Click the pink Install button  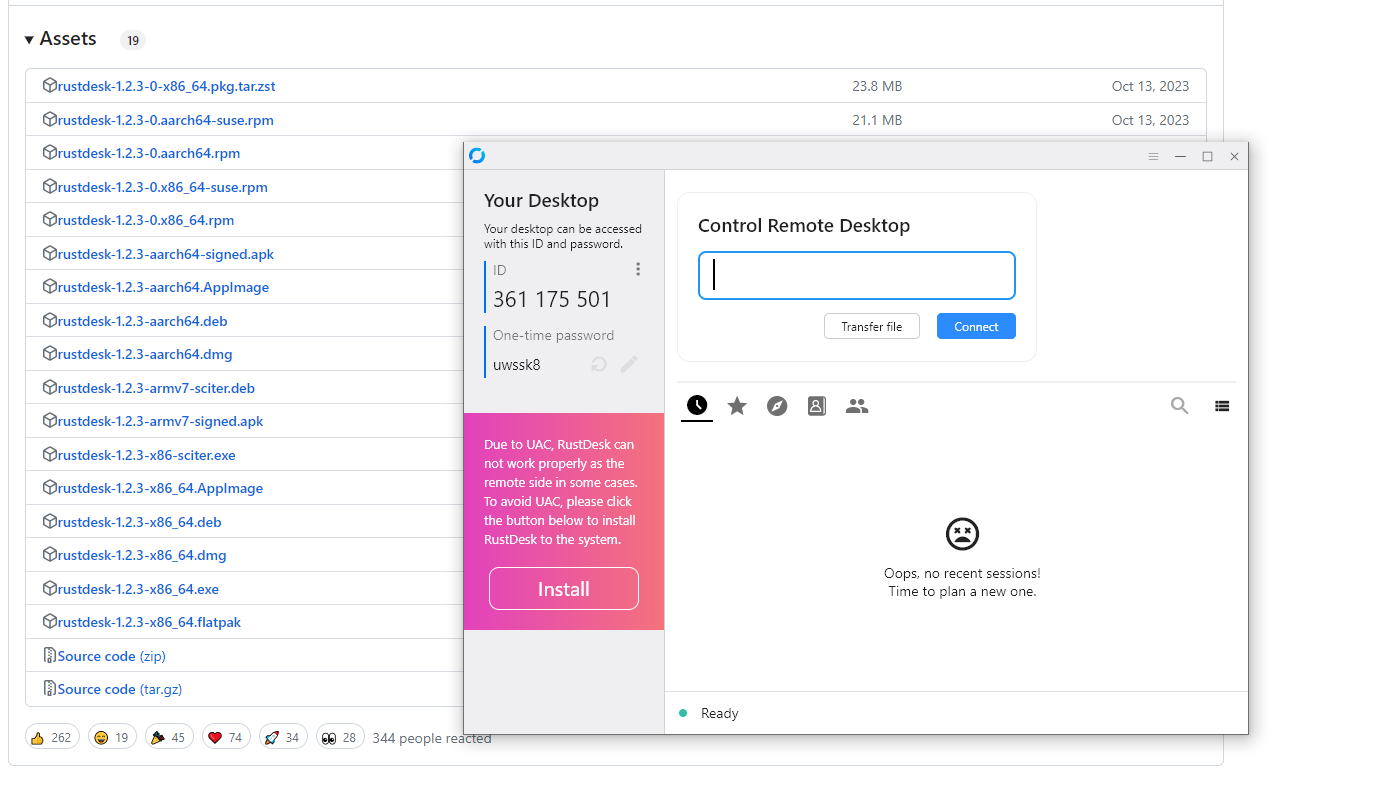pos(563,589)
